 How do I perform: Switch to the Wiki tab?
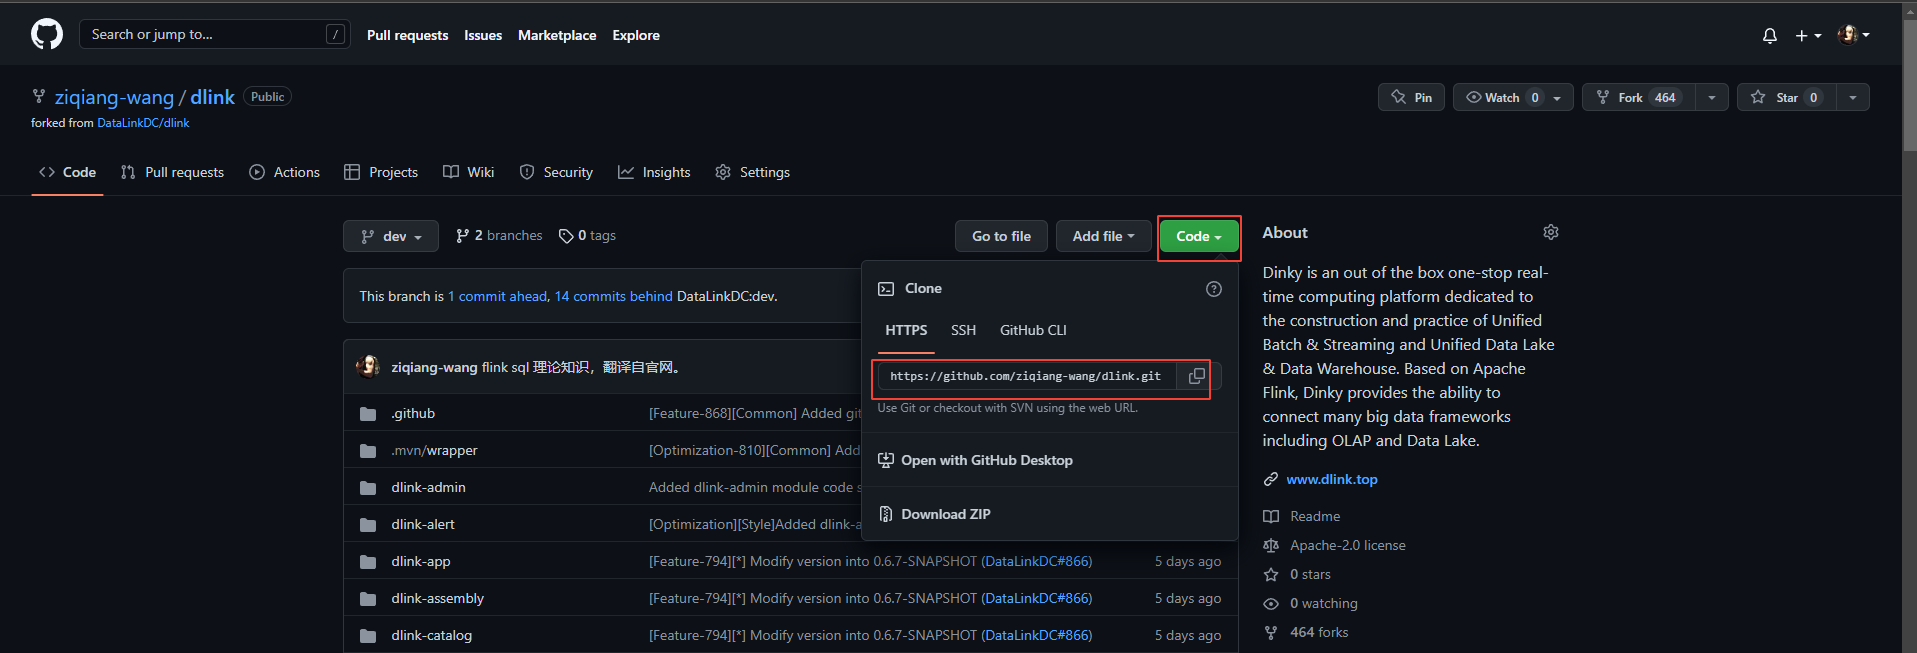click(x=469, y=172)
